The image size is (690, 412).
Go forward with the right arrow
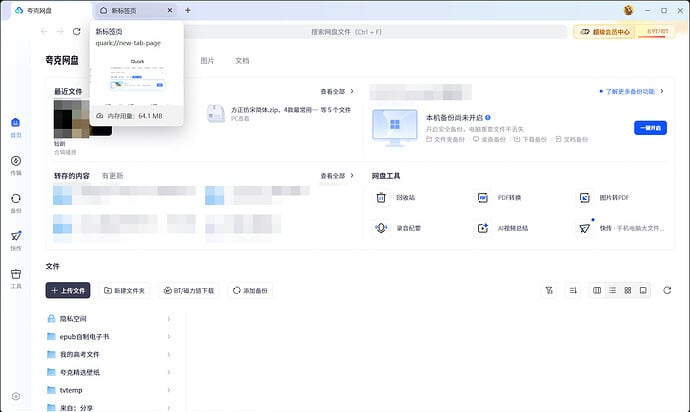[x=60, y=32]
